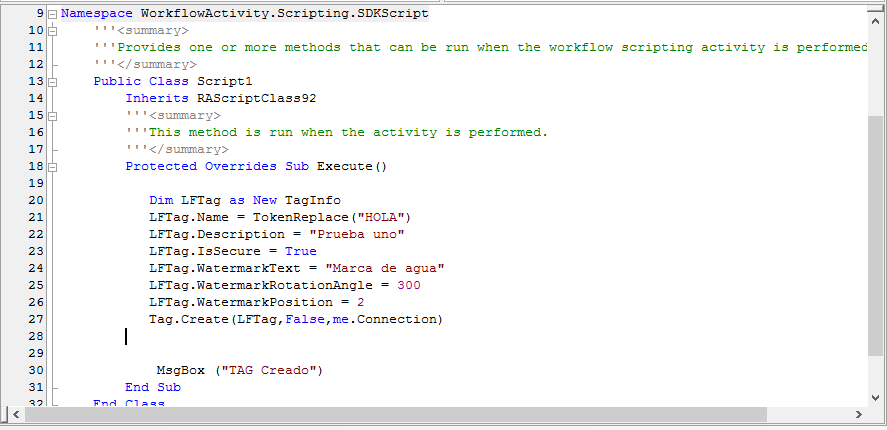
Task: Click the 'Provides one or more methods' comment
Action: 481,48
